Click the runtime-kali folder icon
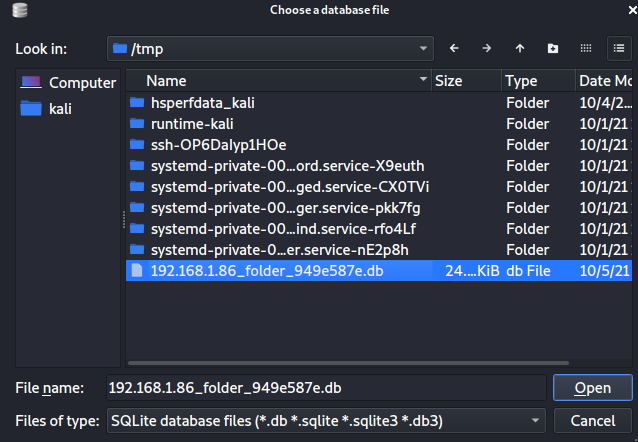Image resolution: width=638 pixels, height=442 pixels. click(x=137, y=123)
